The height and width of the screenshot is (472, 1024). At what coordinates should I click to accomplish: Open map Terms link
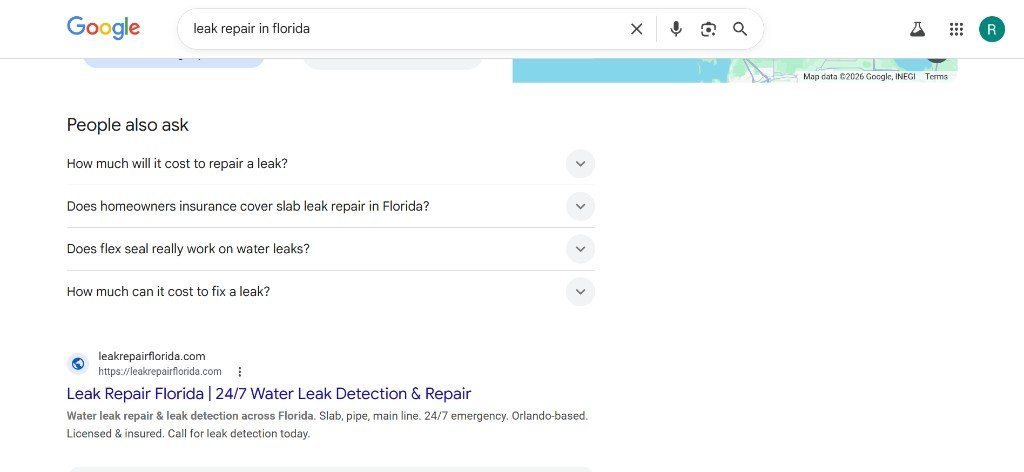pos(936,76)
